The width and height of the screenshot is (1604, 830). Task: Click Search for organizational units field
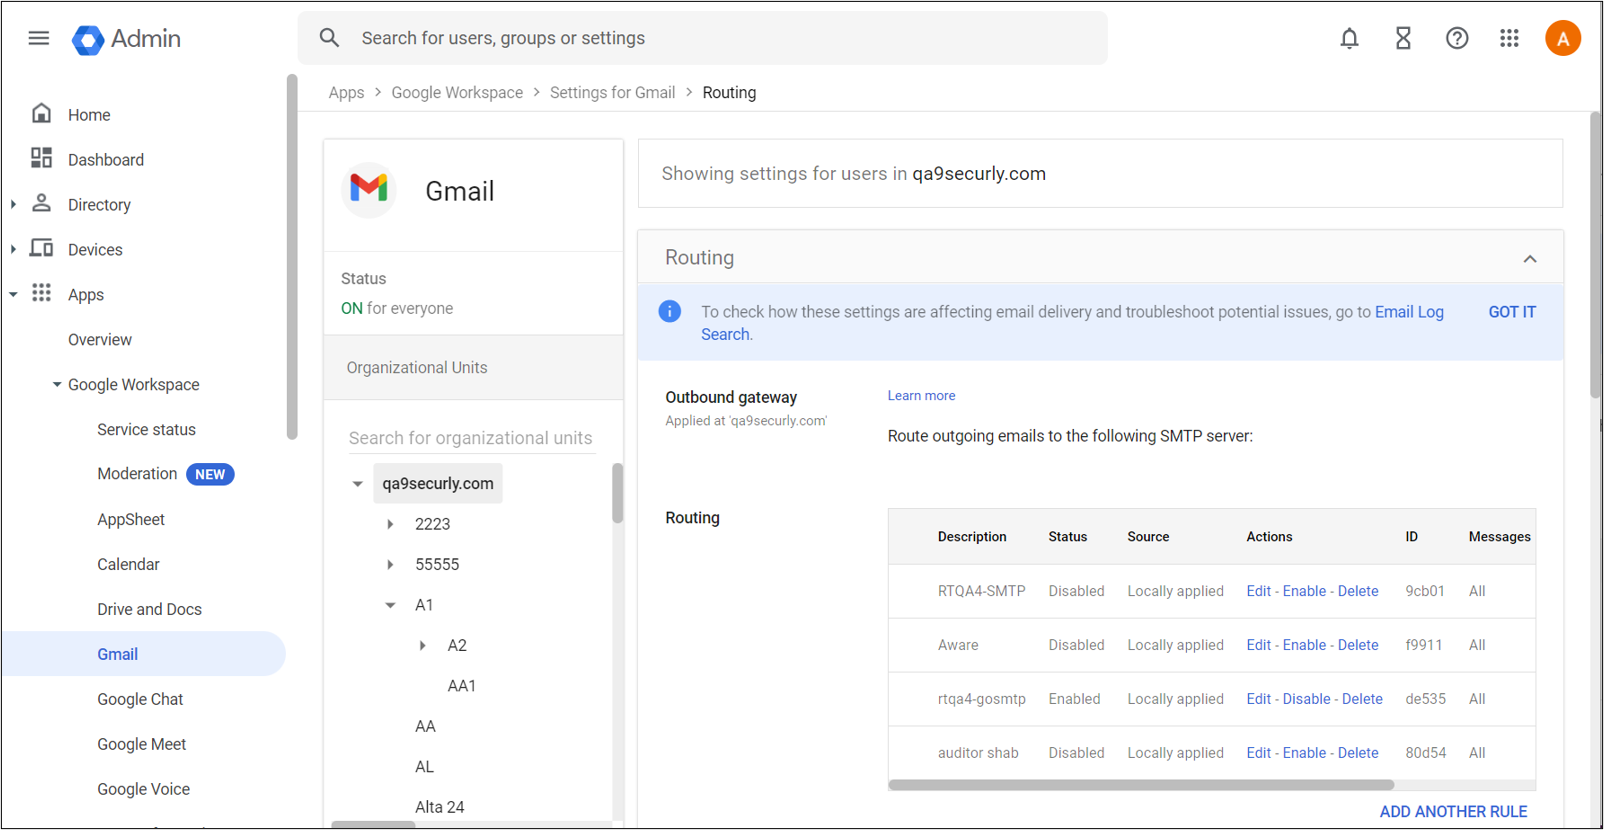[470, 438]
